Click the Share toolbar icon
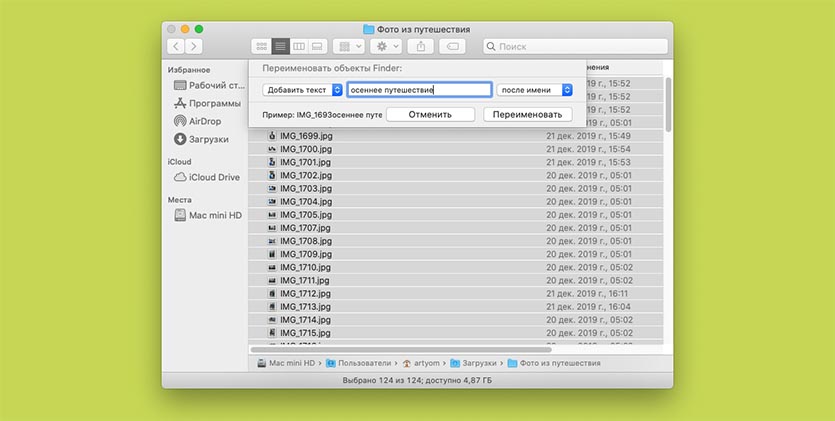This screenshot has height=421, width=835. (x=421, y=46)
